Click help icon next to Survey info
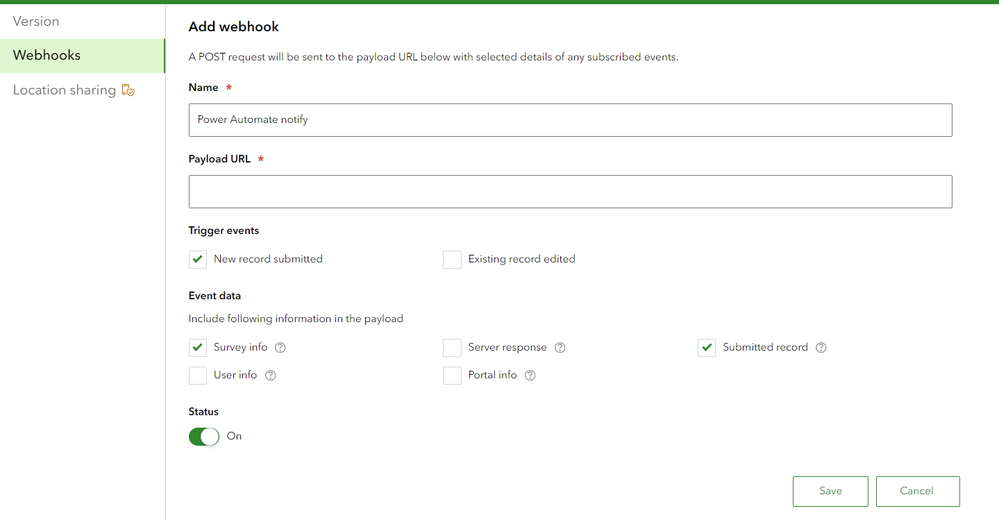 [280, 348]
